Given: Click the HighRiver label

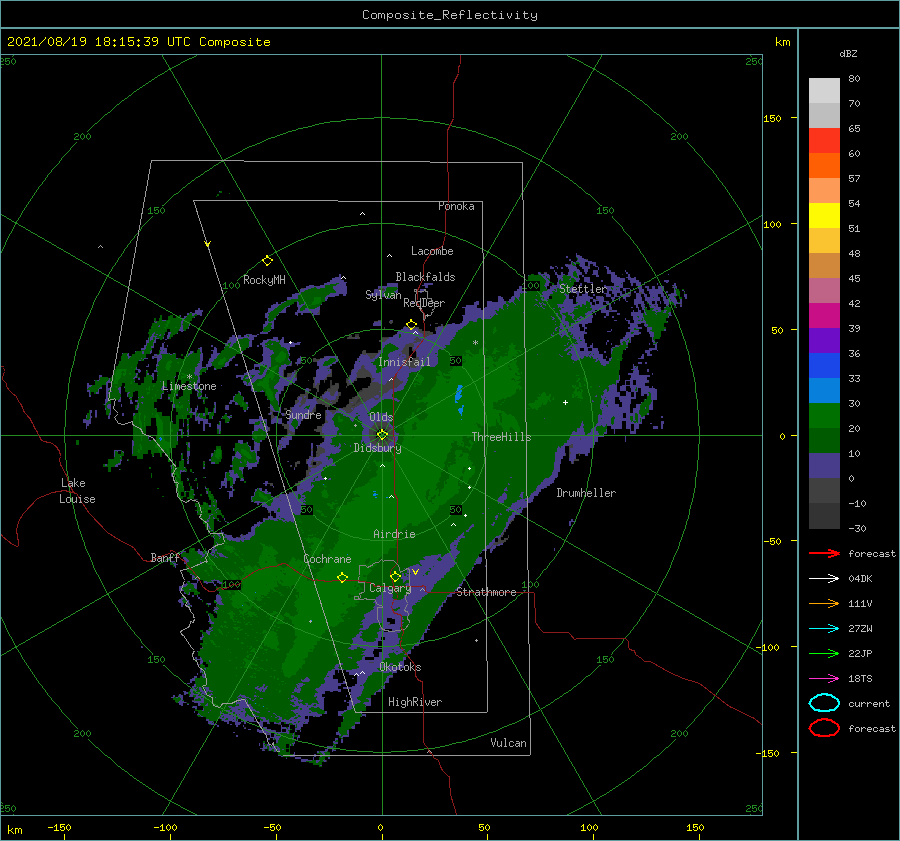Looking at the screenshot, I should click(x=415, y=702).
